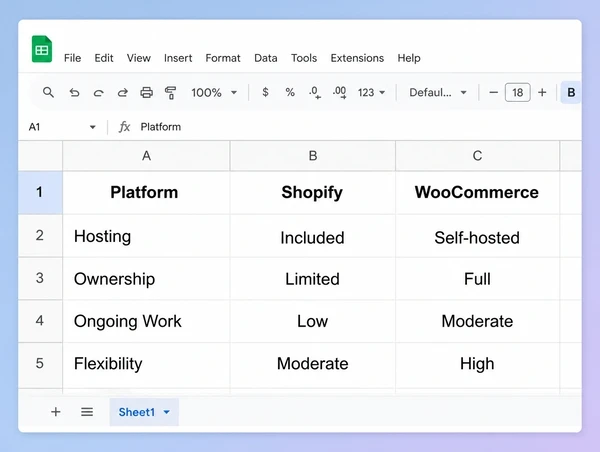
Task: Select the High cell
Action: click(x=477, y=364)
